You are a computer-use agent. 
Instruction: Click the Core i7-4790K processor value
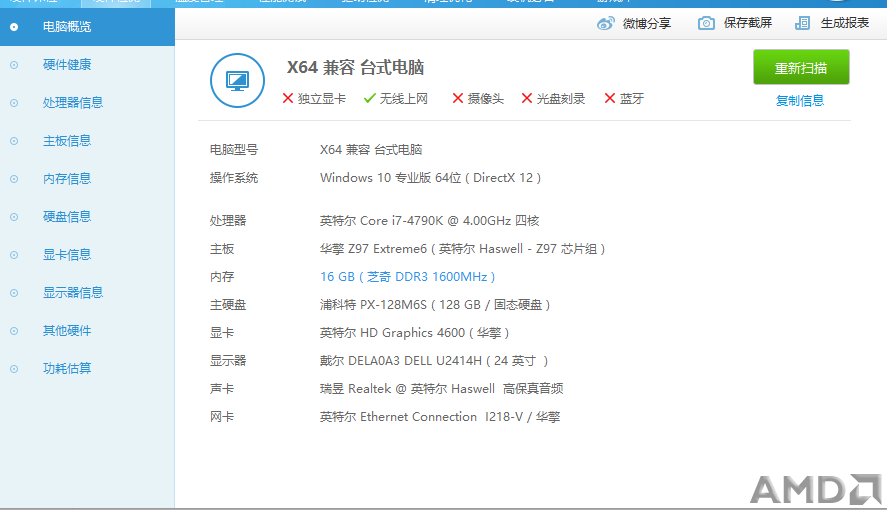click(x=429, y=221)
